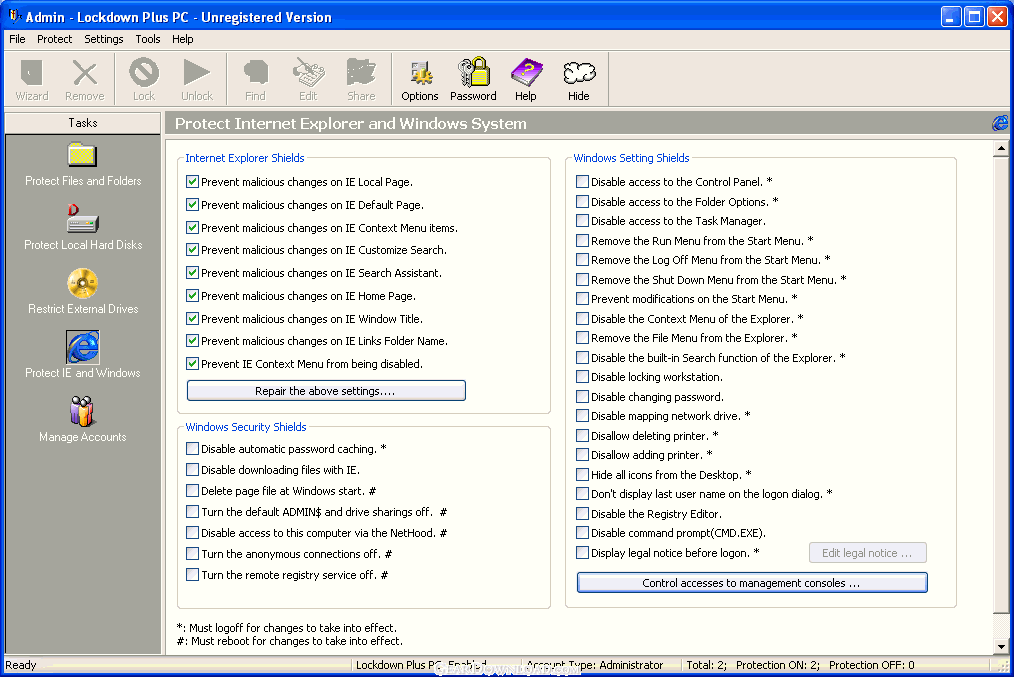Open the Help menu
The width and height of the screenshot is (1014, 677).
(182, 39)
